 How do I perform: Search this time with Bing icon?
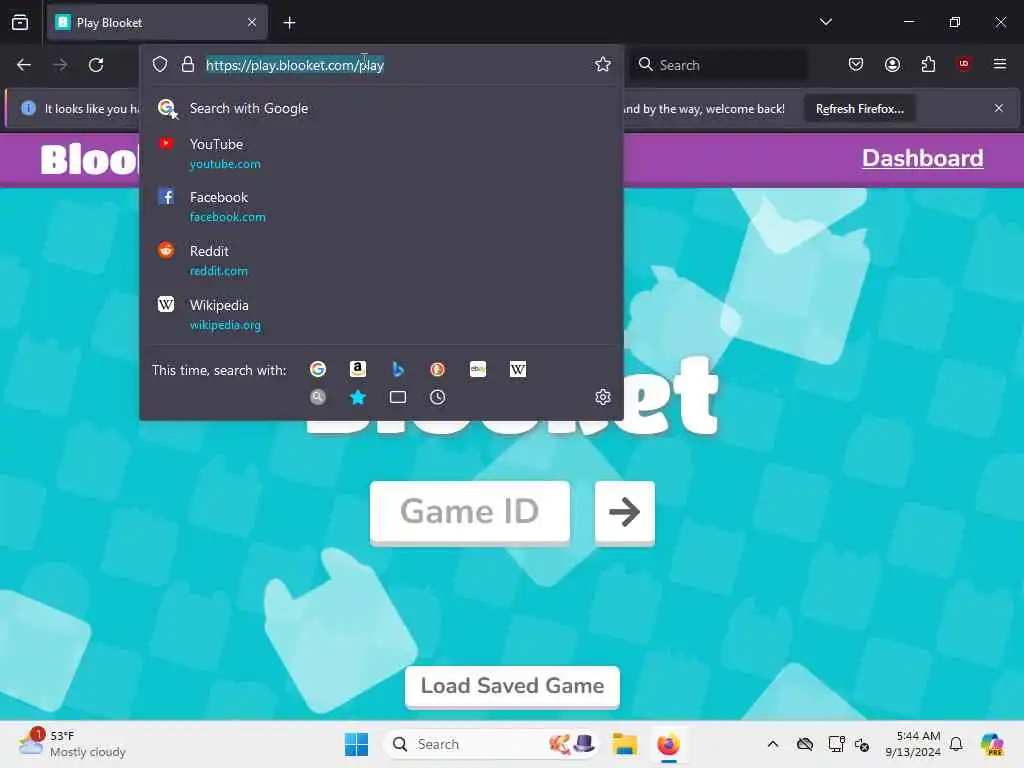click(x=398, y=370)
